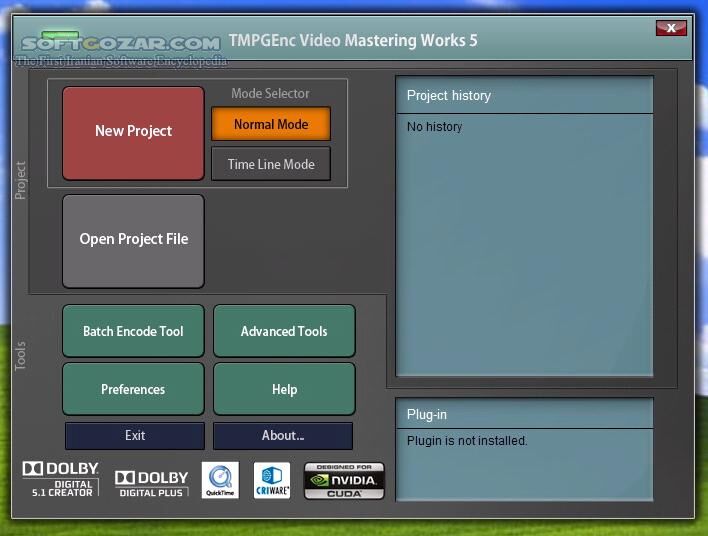Launch the Batch Encode Tool

[x=133, y=331]
